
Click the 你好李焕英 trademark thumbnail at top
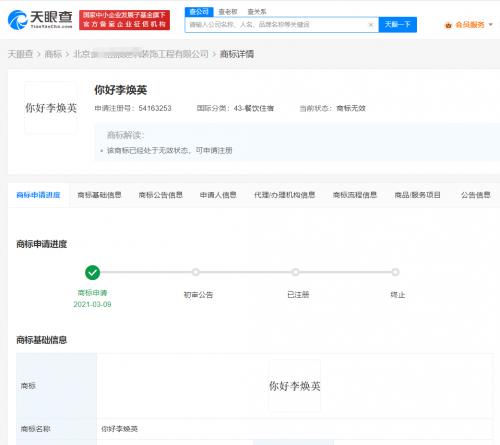51,108
